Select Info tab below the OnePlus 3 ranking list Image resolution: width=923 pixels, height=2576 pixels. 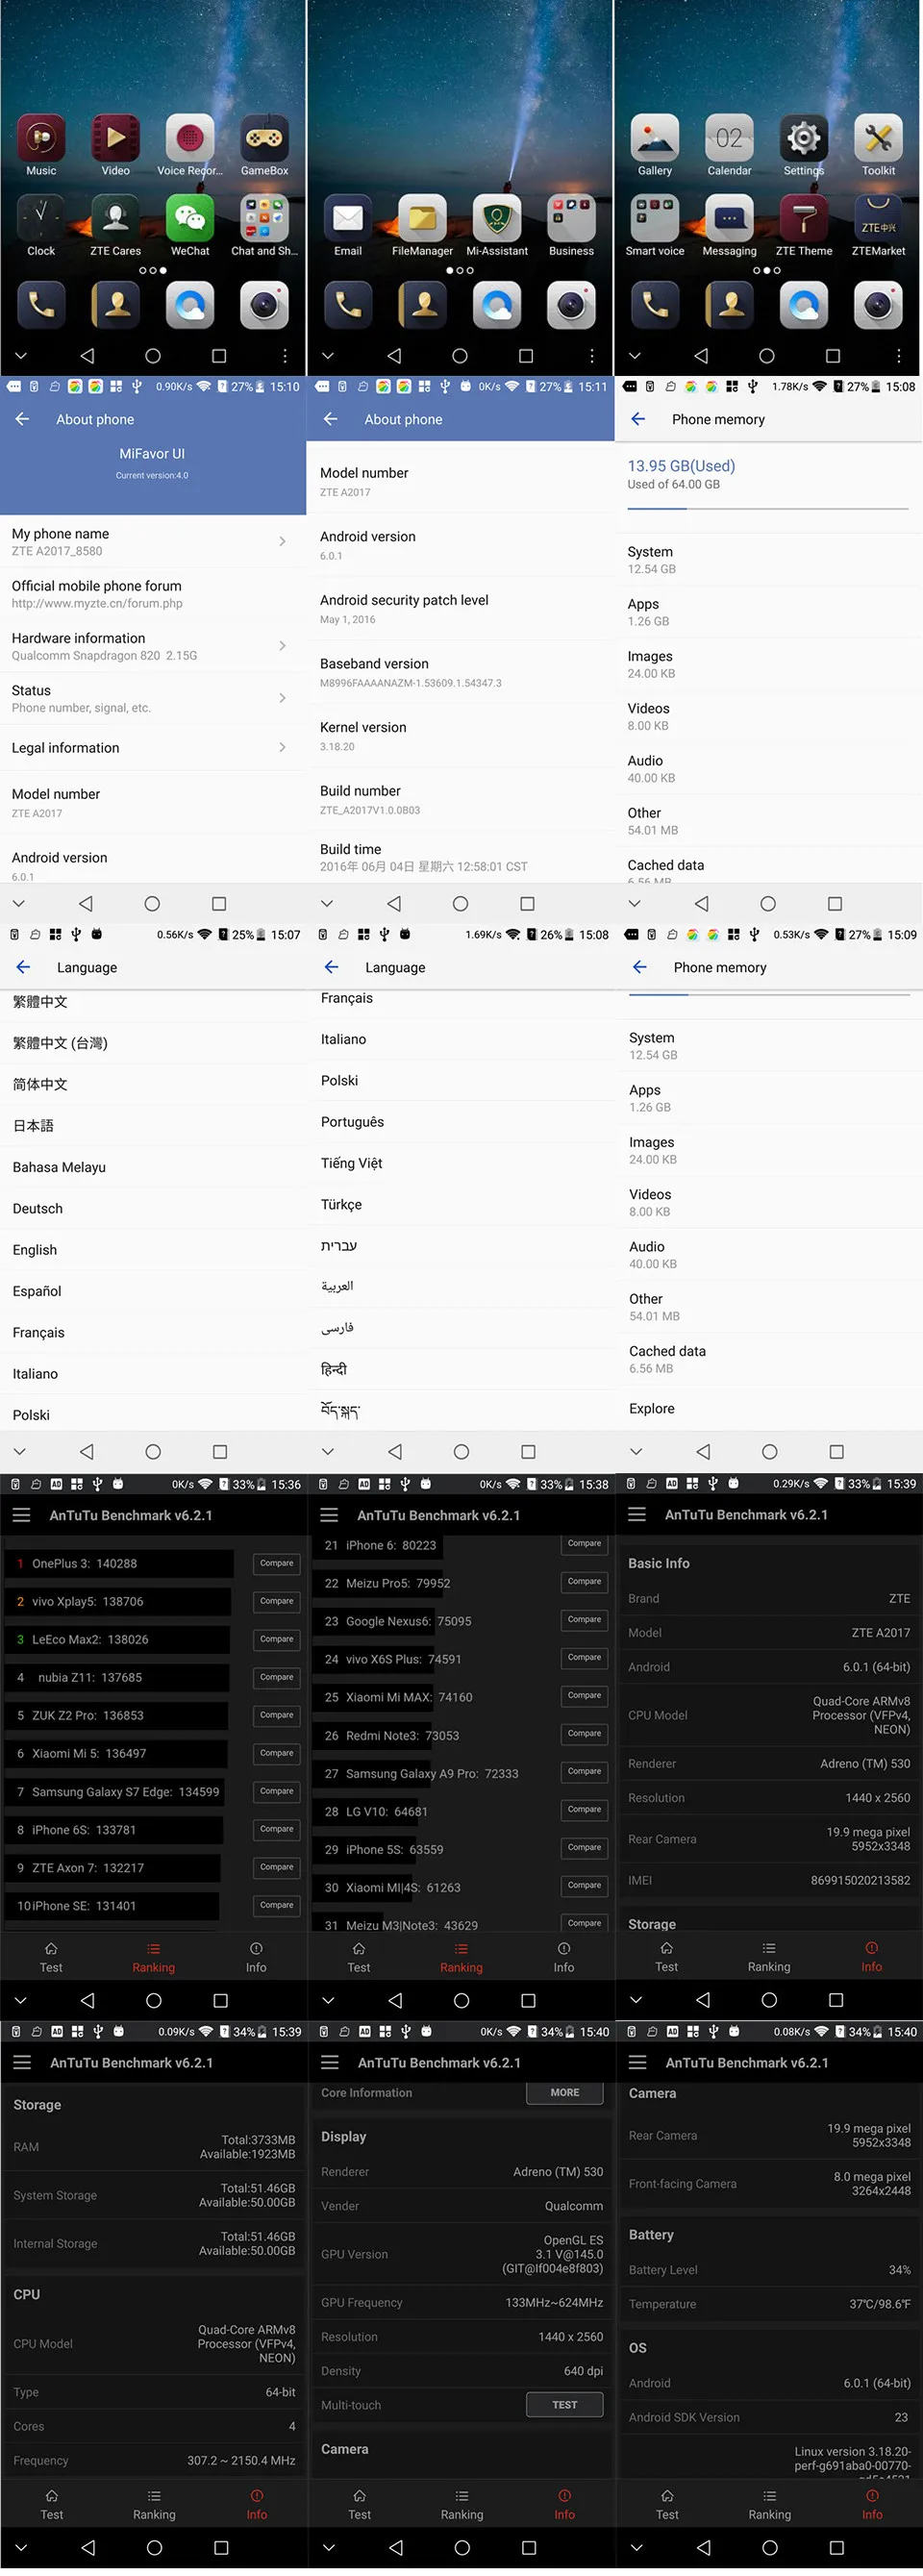pos(256,1957)
